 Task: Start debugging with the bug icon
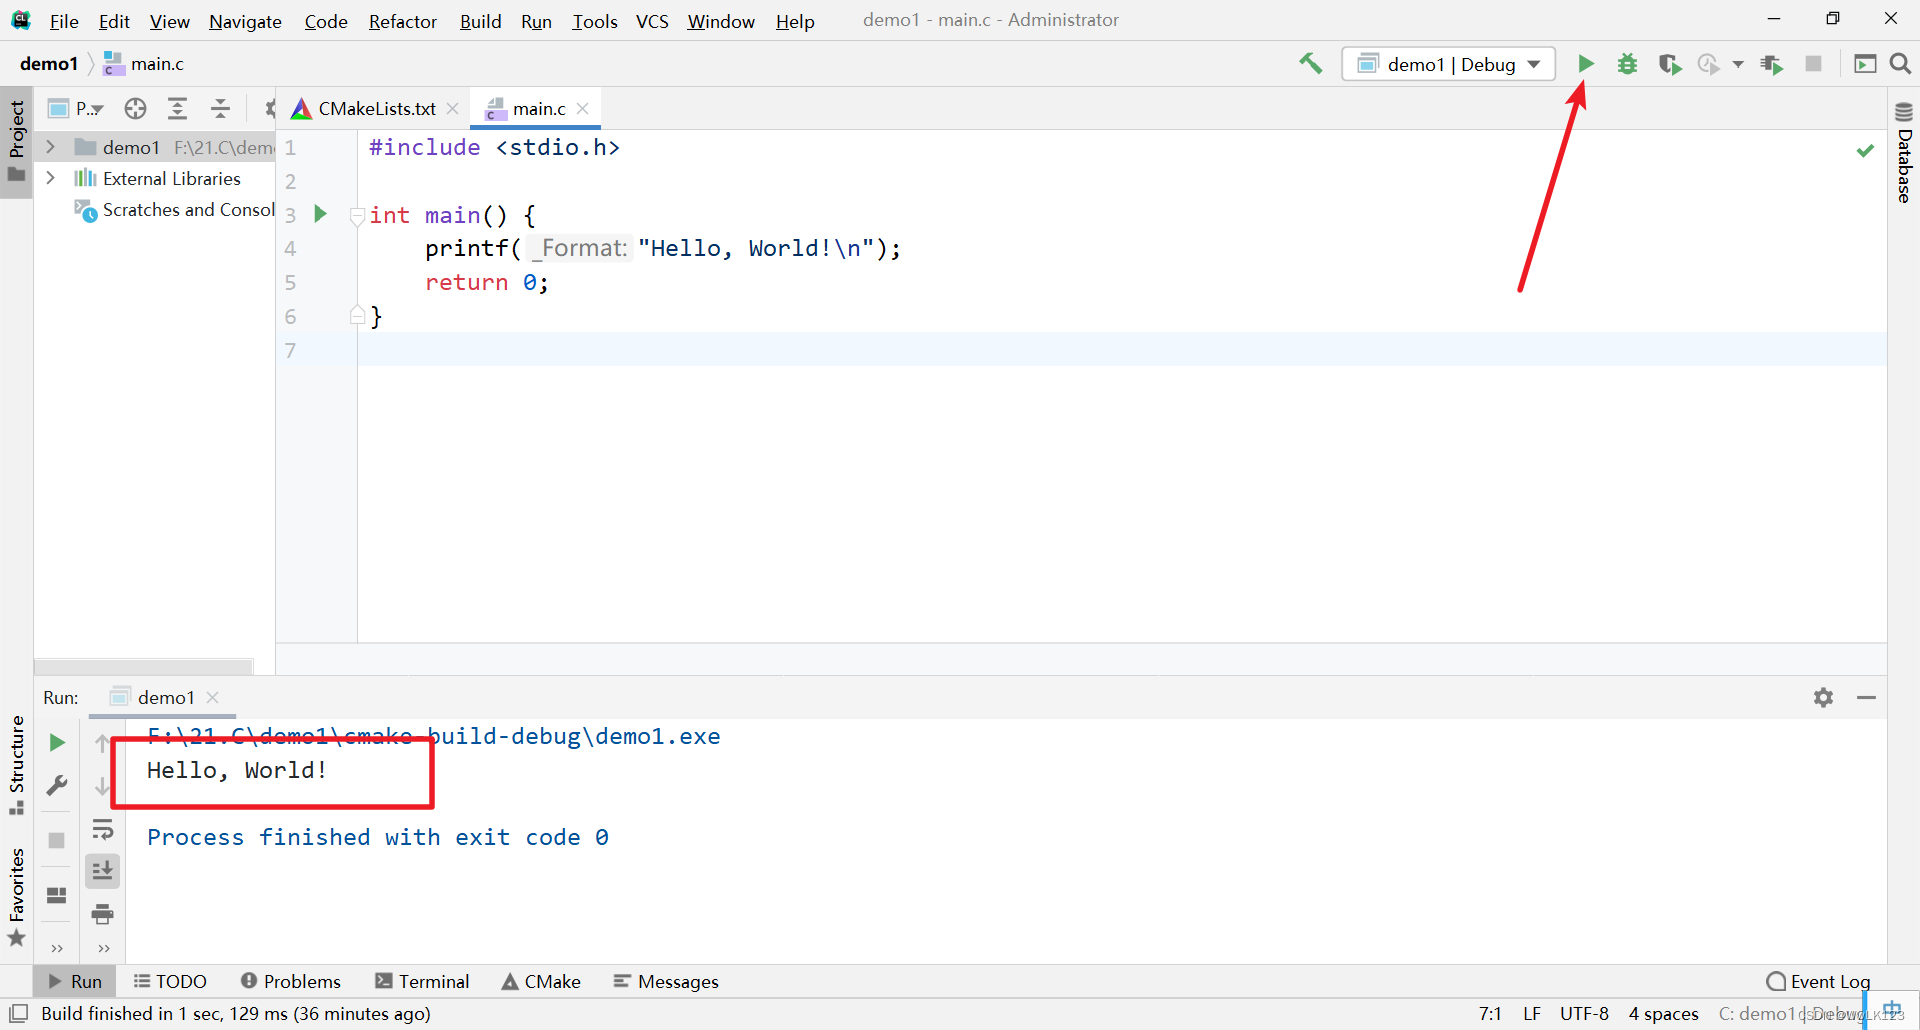(x=1628, y=64)
